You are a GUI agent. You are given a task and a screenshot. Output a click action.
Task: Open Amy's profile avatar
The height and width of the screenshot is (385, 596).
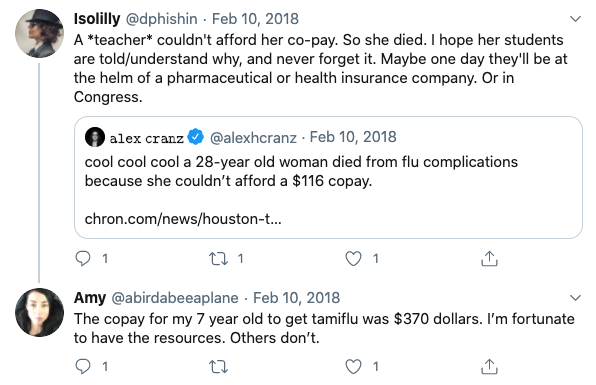click(x=39, y=312)
